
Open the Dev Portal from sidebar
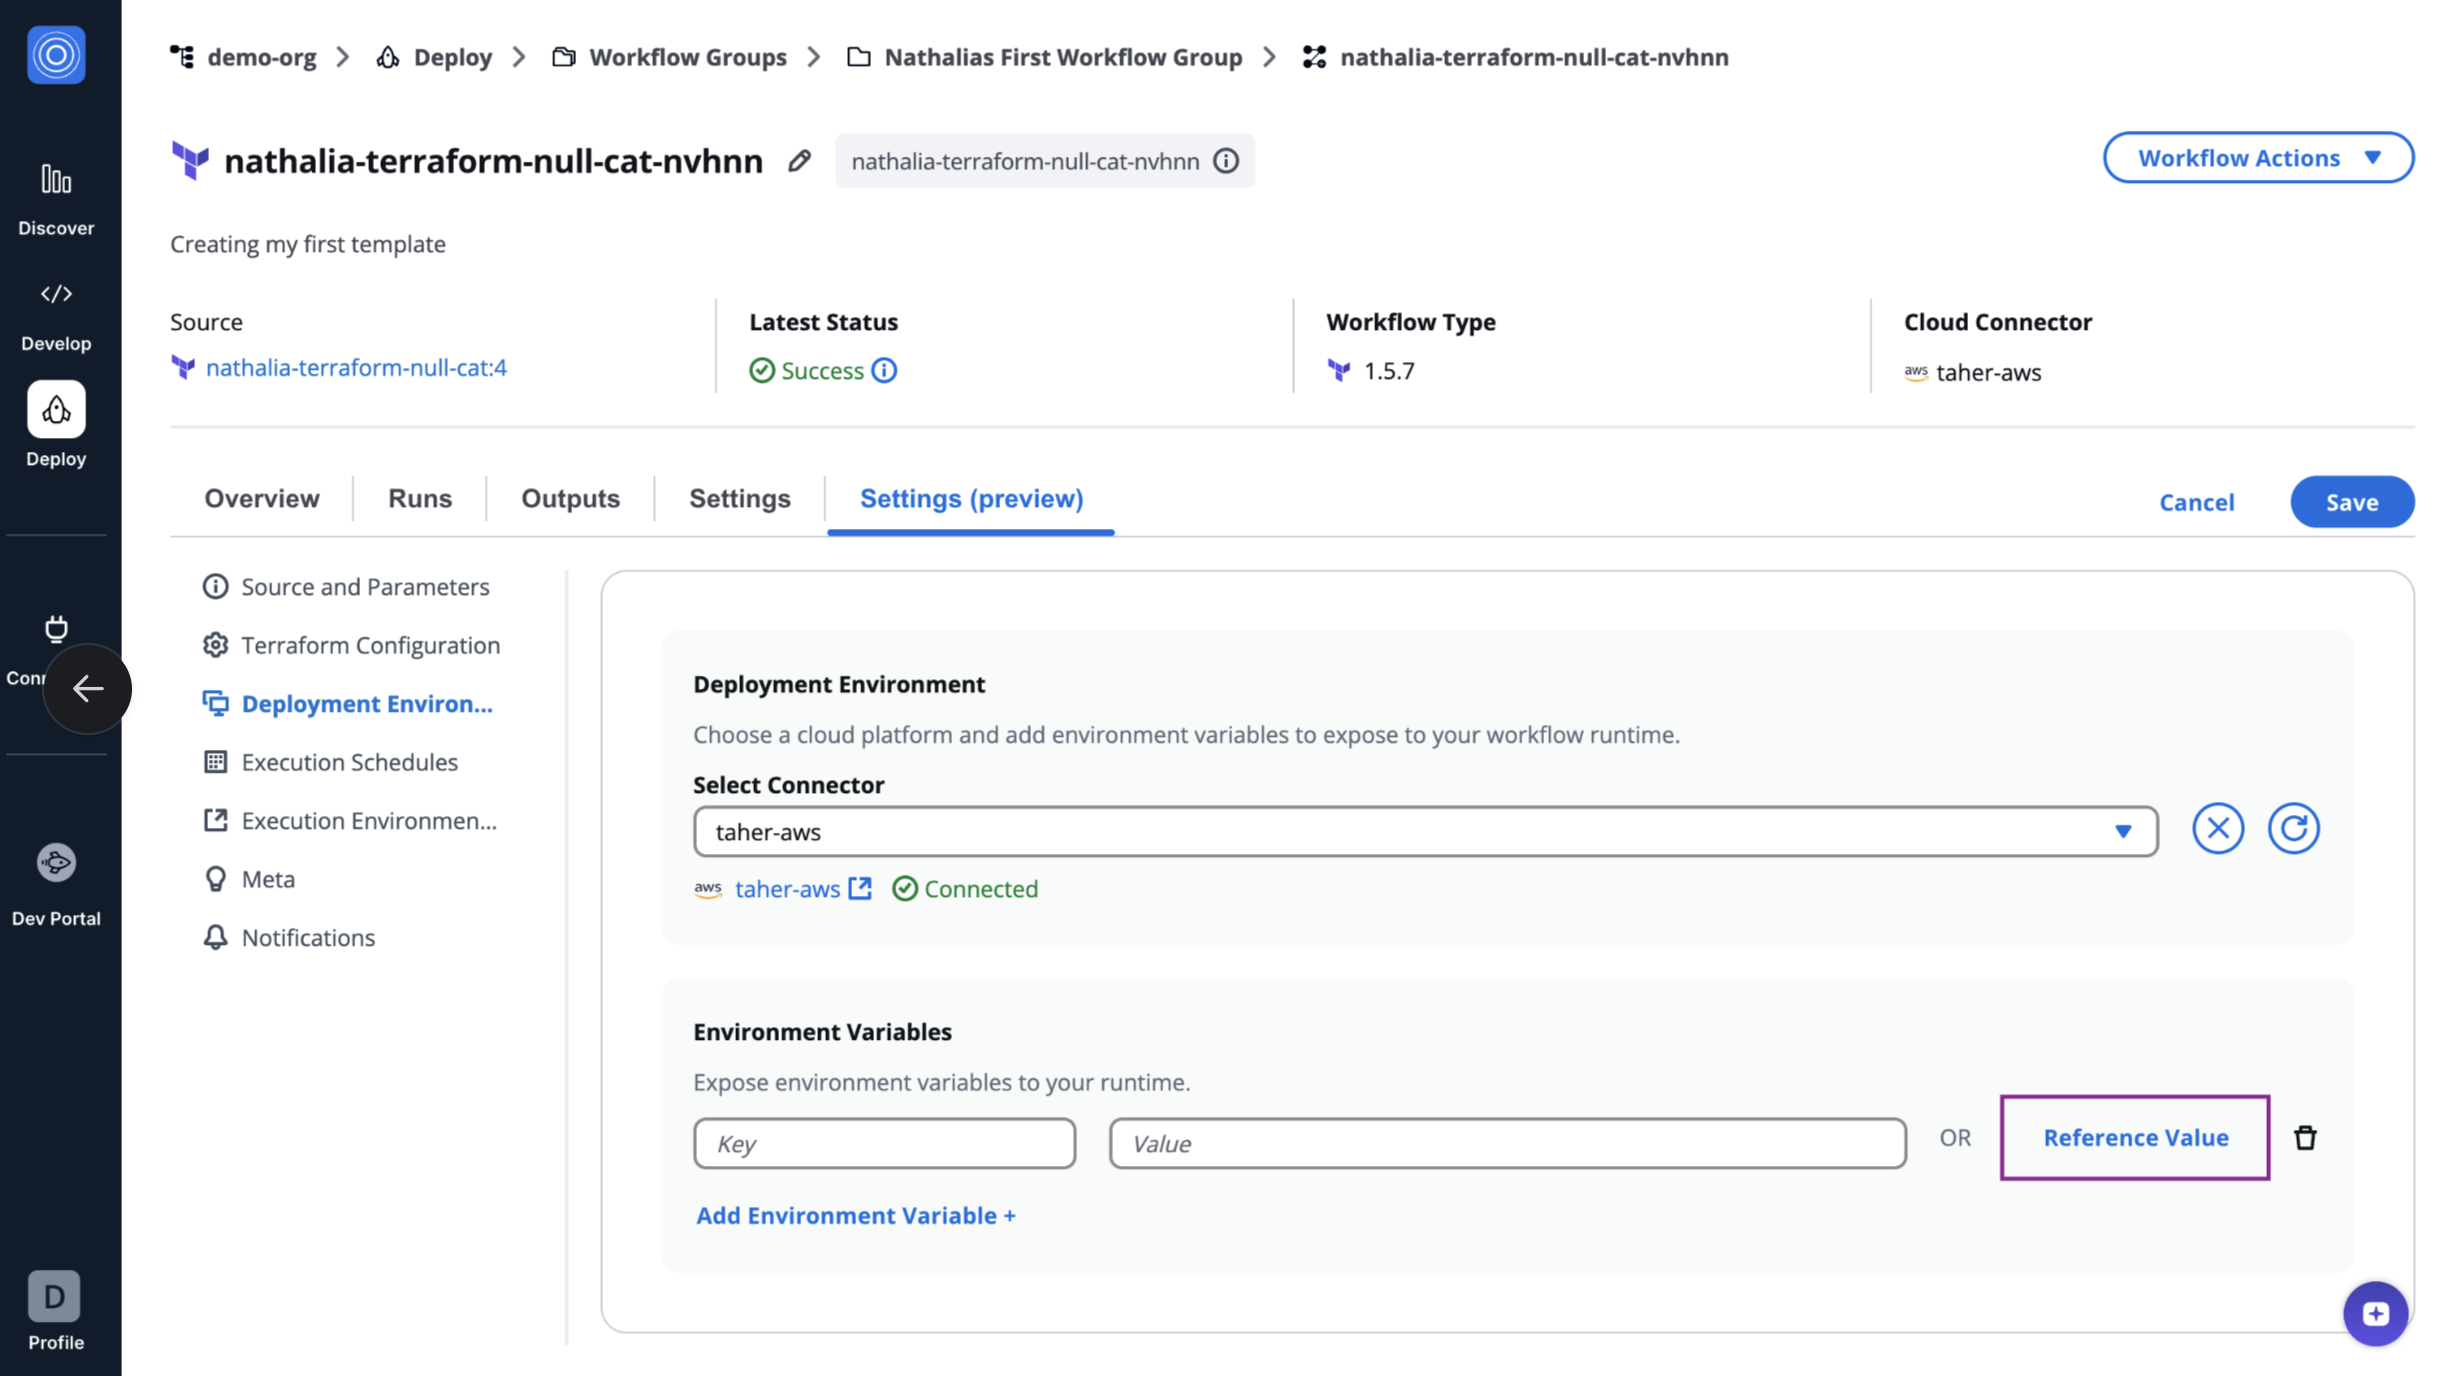pyautogui.click(x=56, y=884)
